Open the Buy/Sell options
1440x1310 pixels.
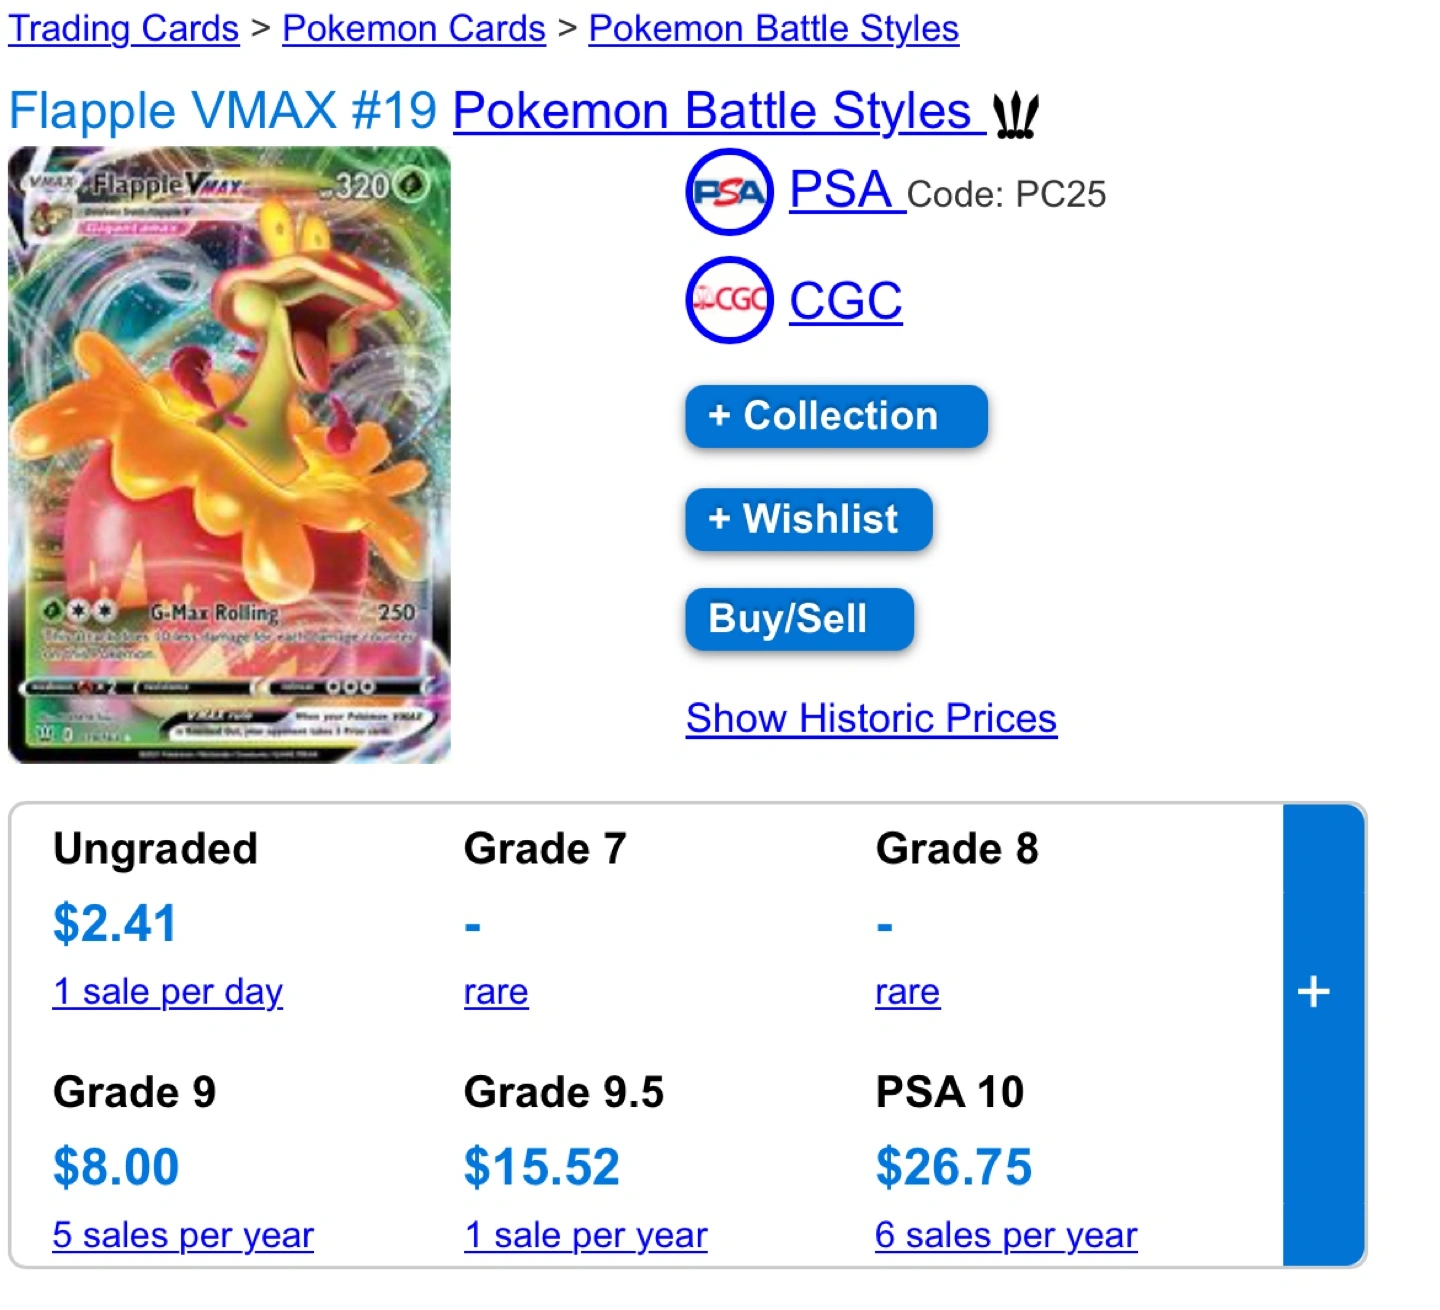point(799,619)
